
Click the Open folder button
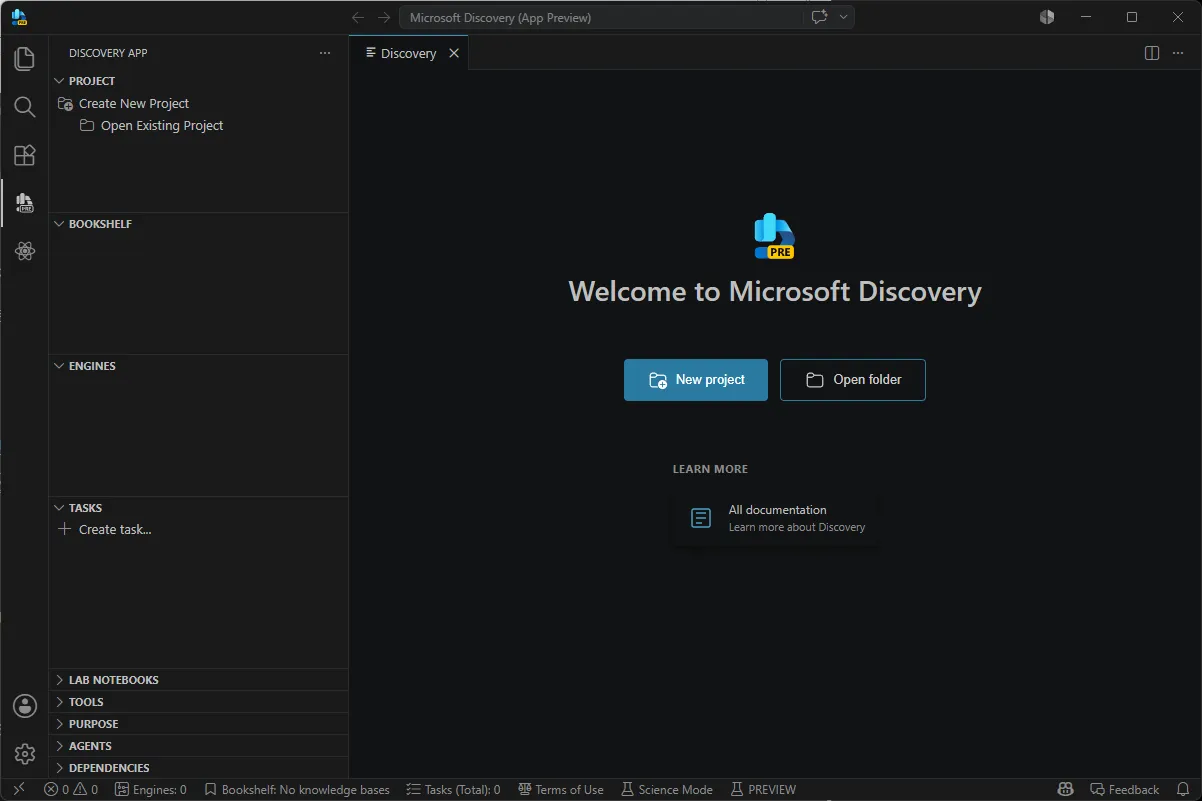coord(853,380)
